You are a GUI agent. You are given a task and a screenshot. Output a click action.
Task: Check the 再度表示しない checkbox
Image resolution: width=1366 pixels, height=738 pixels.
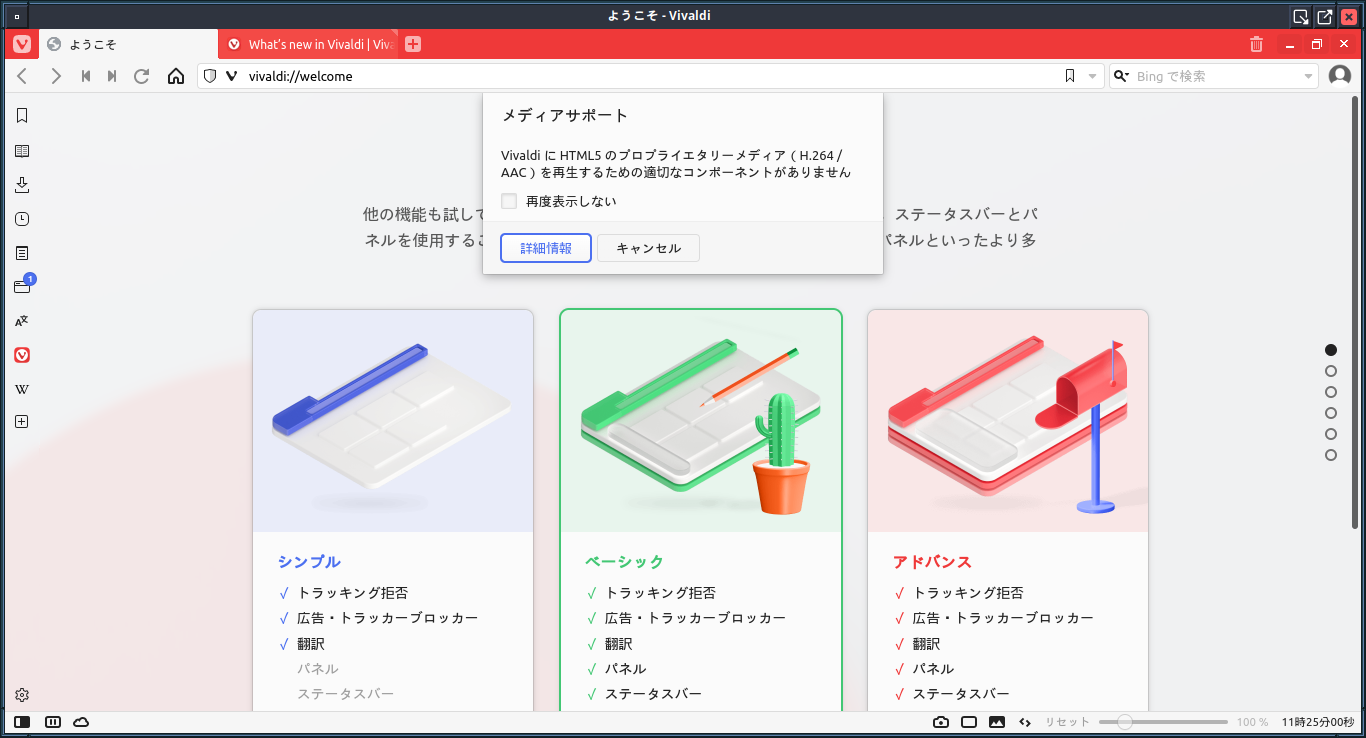pos(509,201)
